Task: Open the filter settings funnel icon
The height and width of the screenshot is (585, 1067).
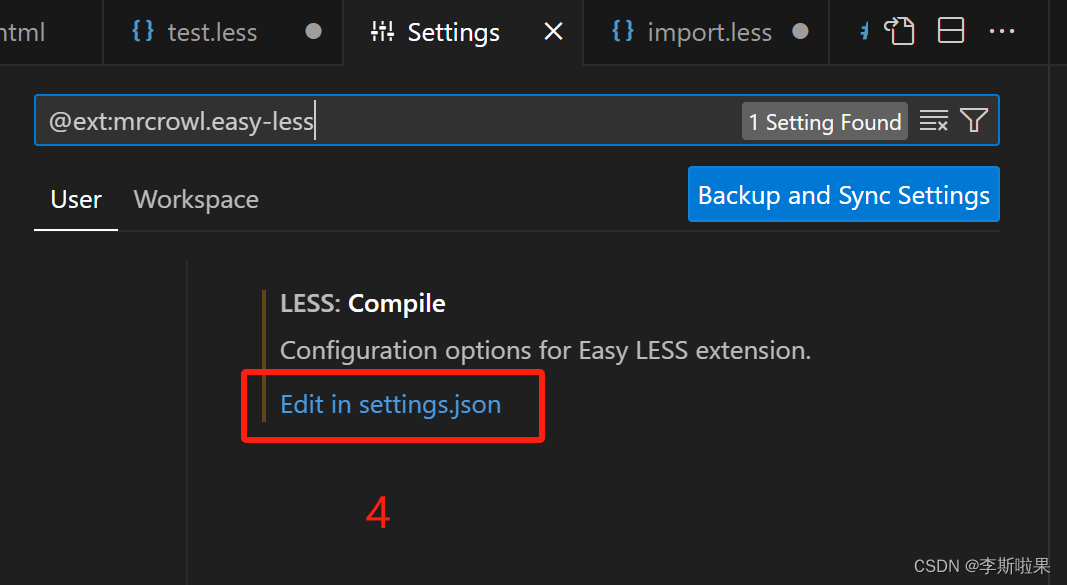Action: [974, 121]
